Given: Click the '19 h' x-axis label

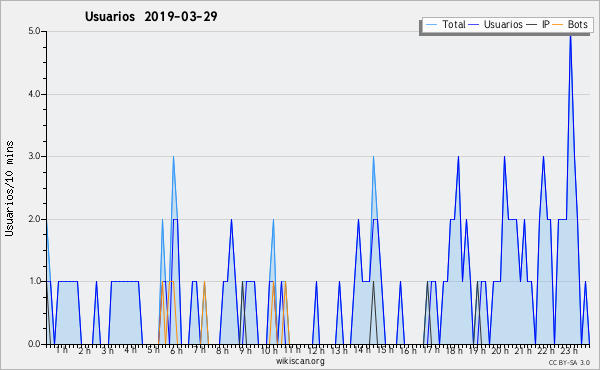Looking at the screenshot, I should pyautogui.click(x=477, y=350).
